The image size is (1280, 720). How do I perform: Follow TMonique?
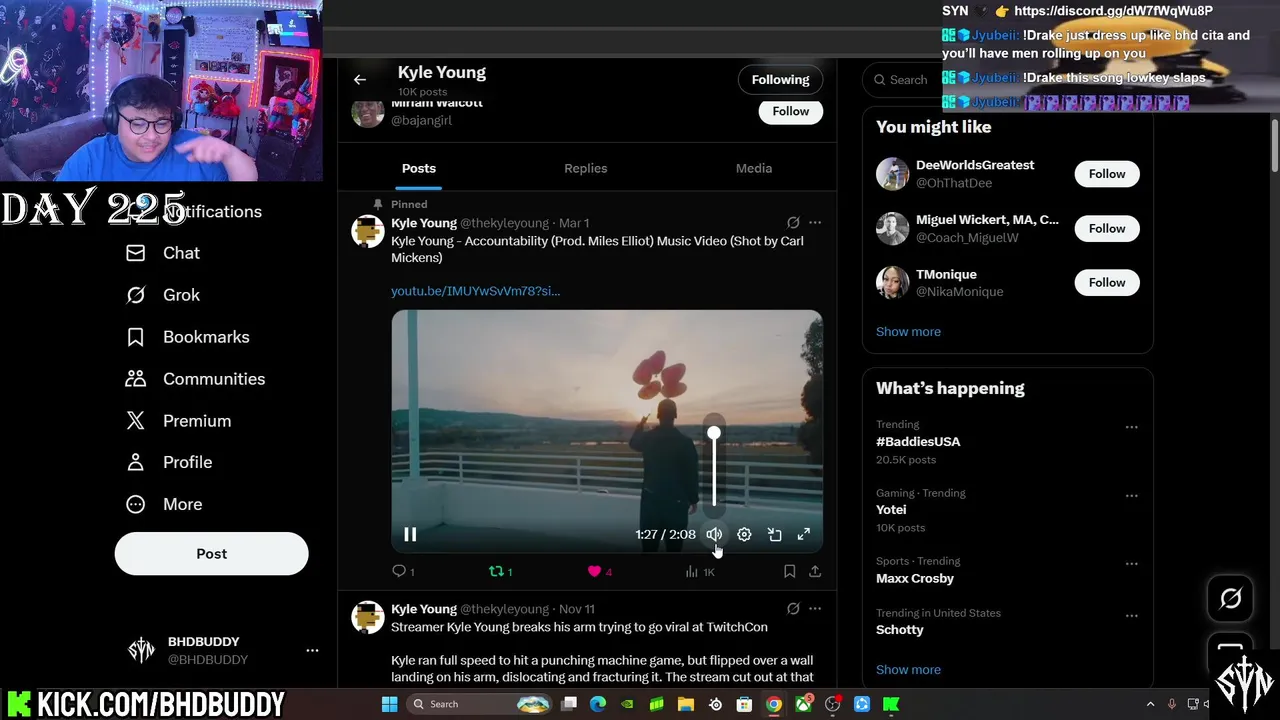click(x=1107, y=282)
